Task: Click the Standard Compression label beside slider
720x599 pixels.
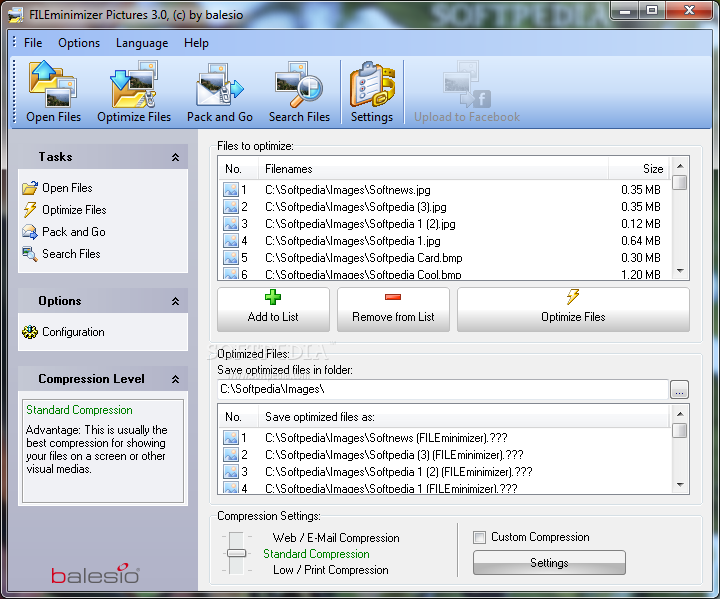Action: (316, 554)
